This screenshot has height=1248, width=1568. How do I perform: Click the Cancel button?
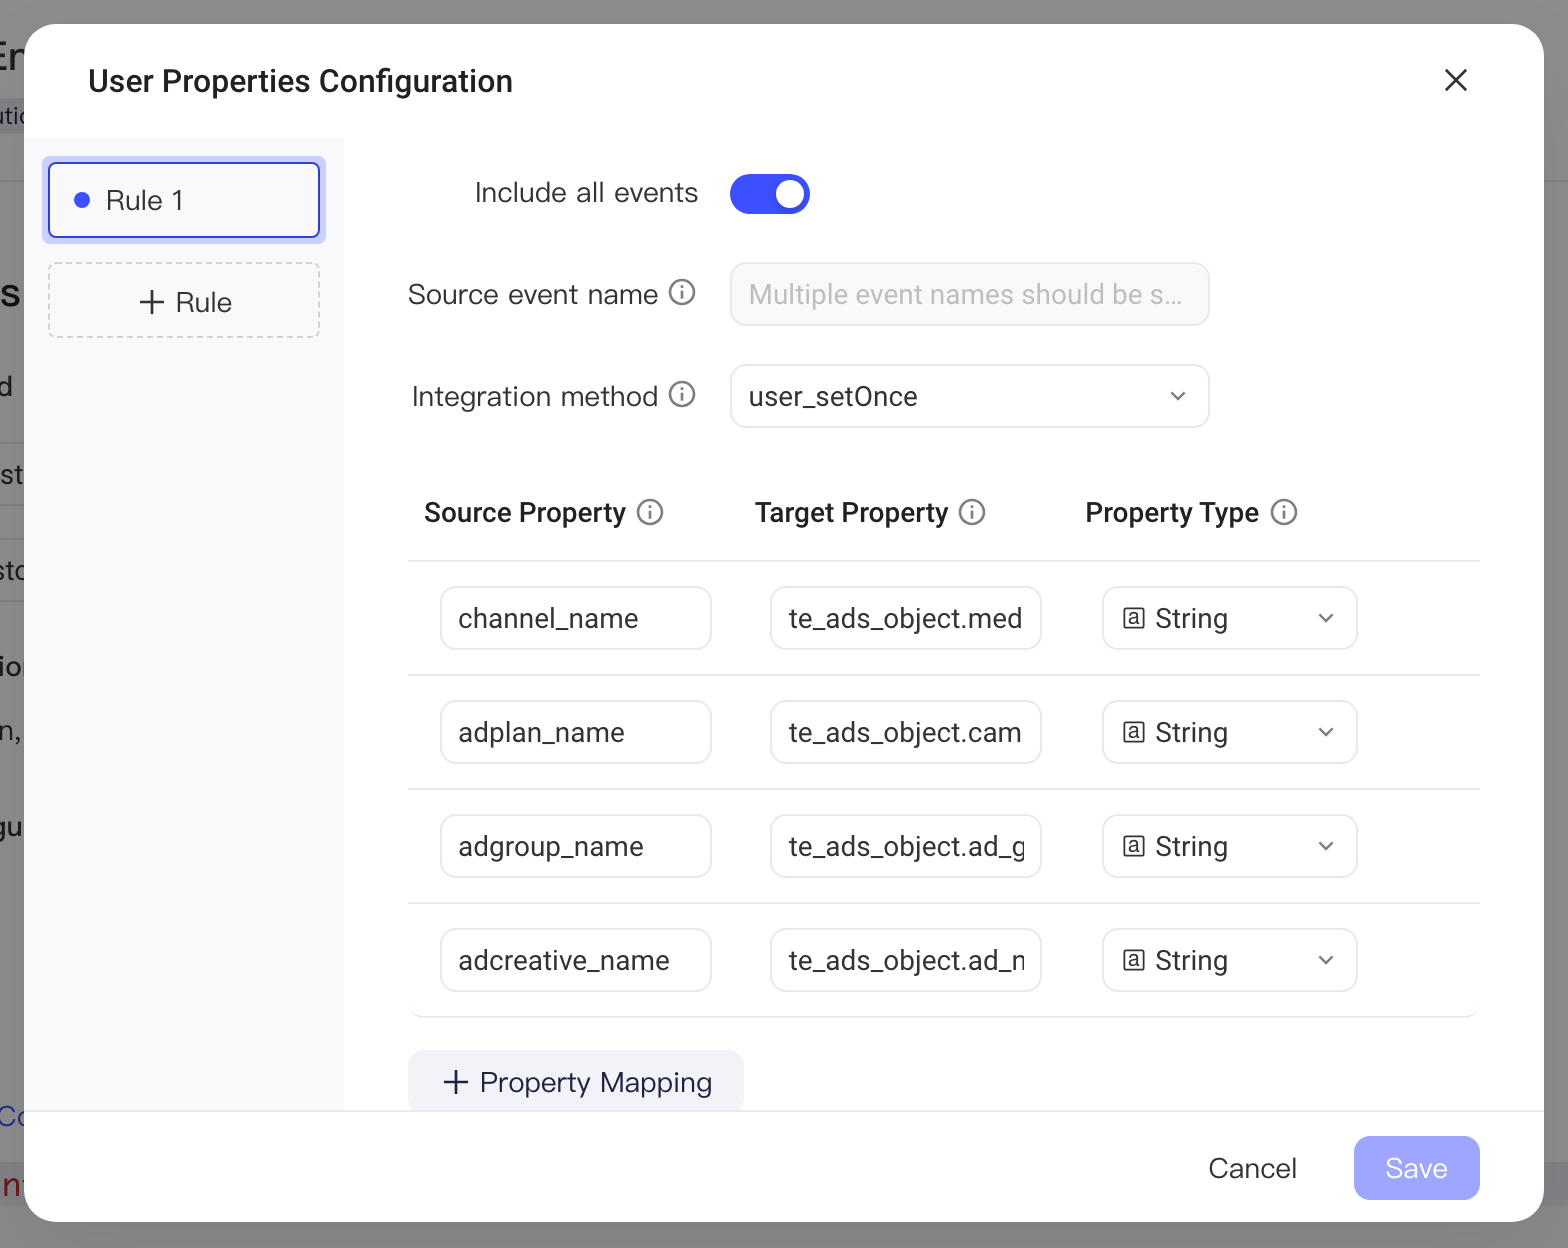coord(1252,1168)
